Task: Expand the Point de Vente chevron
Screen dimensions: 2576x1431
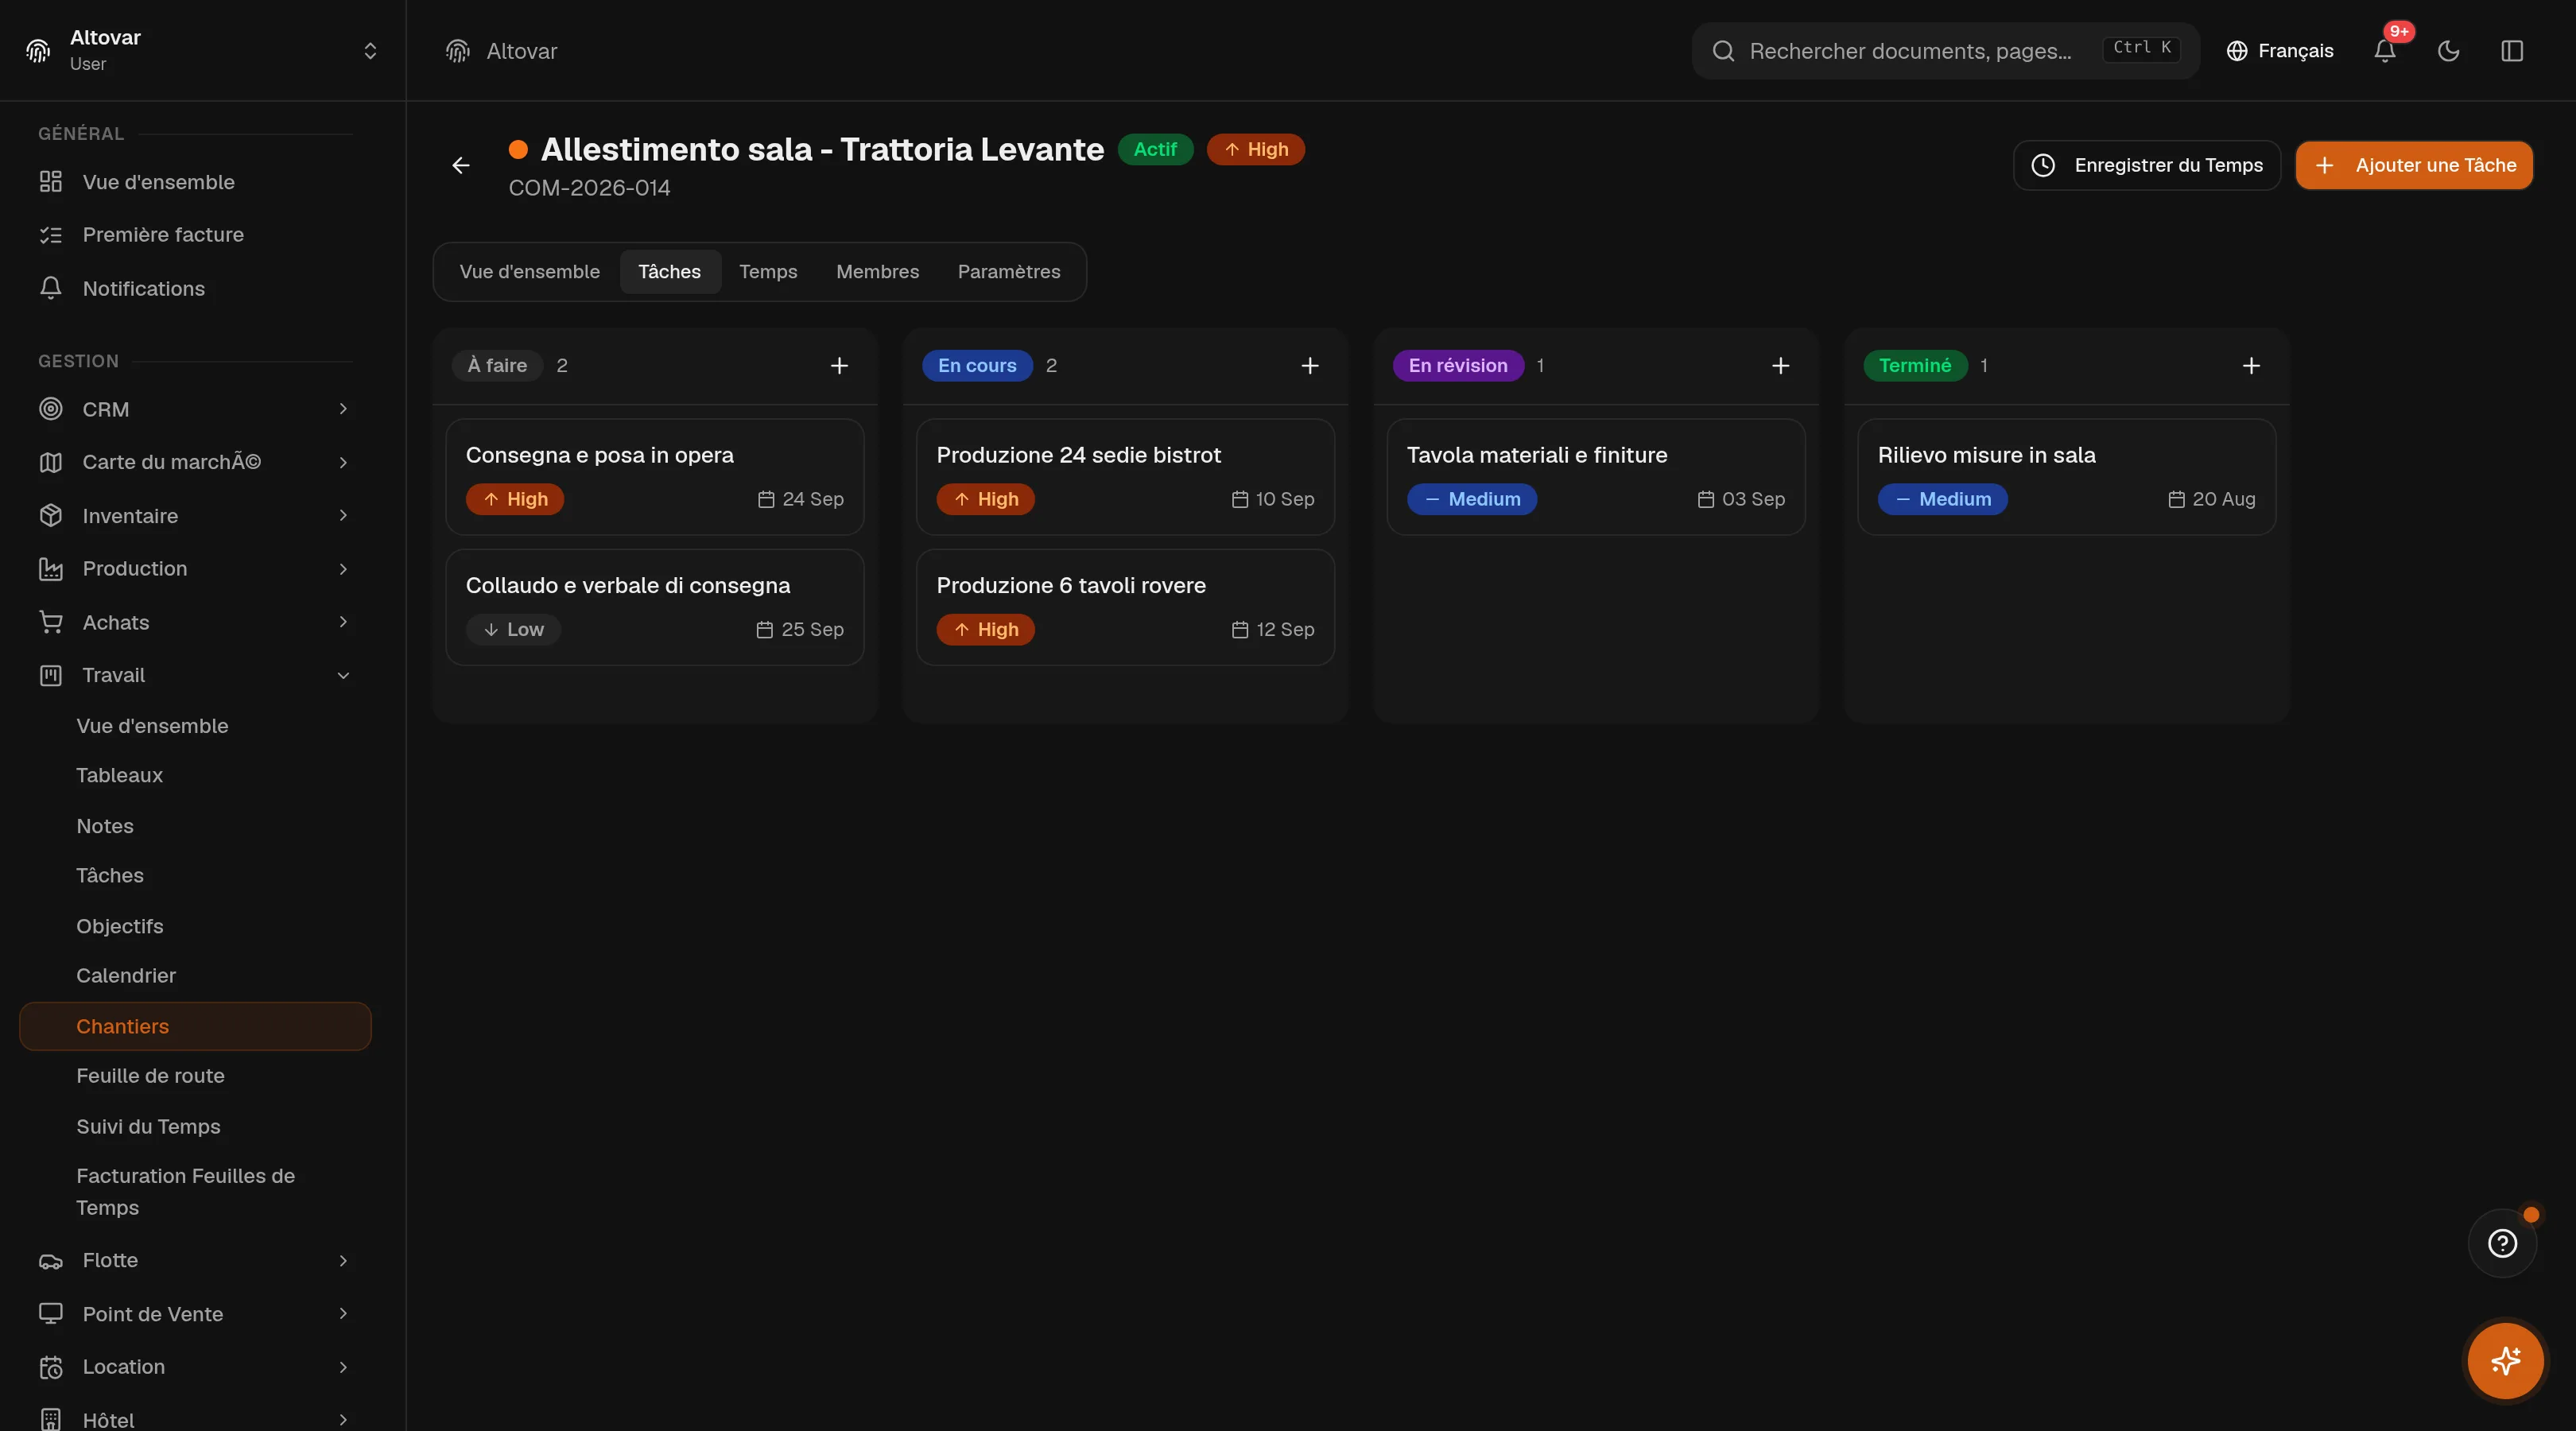Action: [x=343, y=1314]
